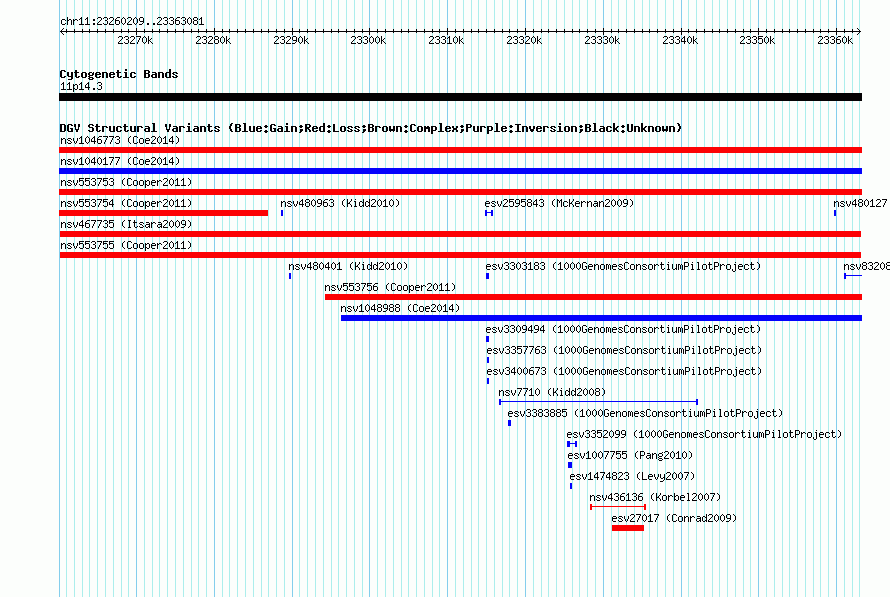Click the nsv553754 (Cooper2011) short red bar
890x597 pixels.
pos(163,213)
